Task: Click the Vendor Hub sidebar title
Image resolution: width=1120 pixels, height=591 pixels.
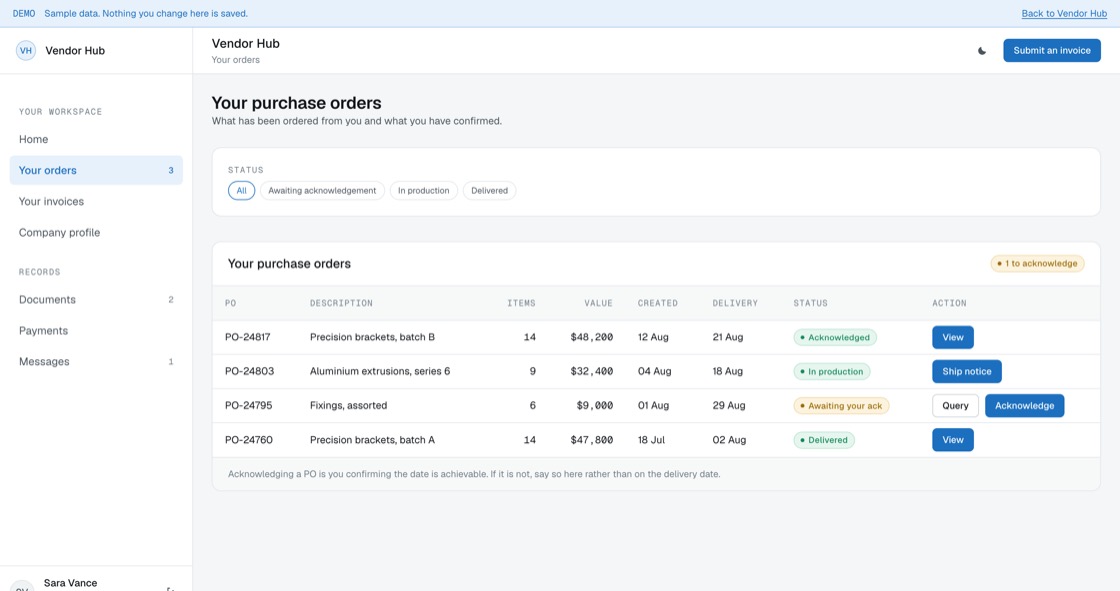Action: [75, 51]
